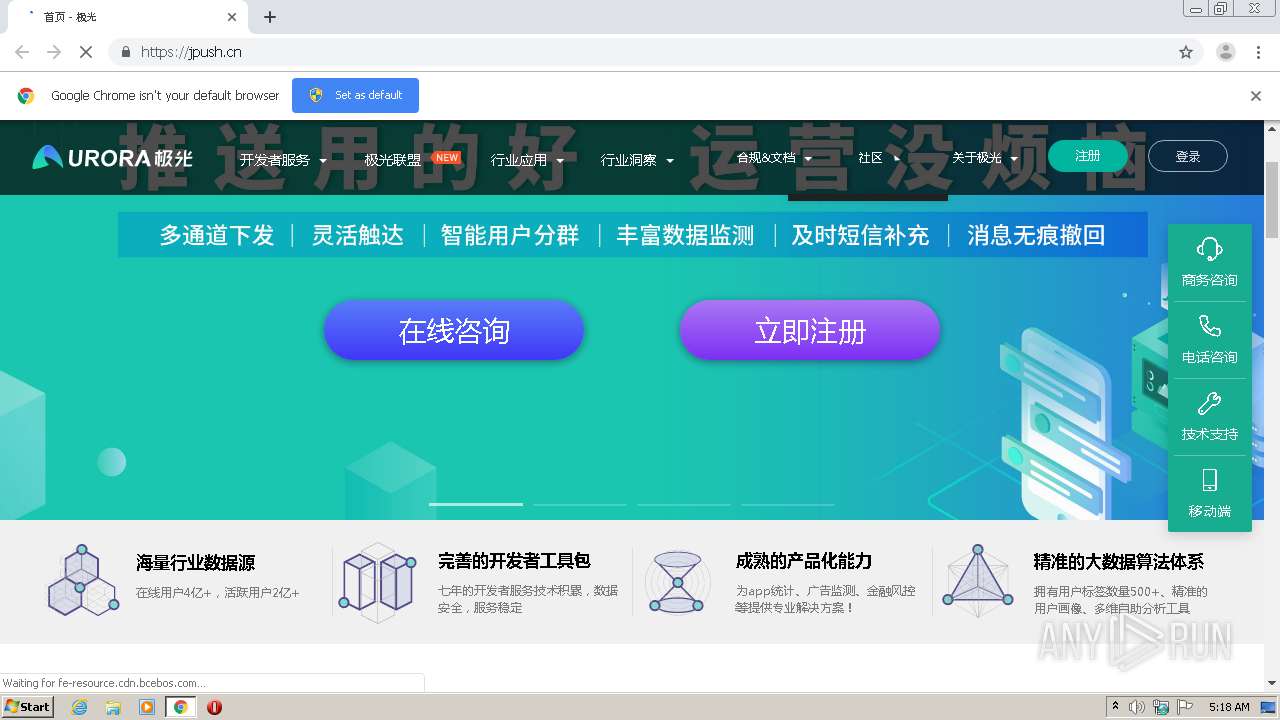
Task: Click the 精准的大数据算法体系 heading
Action: pos(1118,562)
